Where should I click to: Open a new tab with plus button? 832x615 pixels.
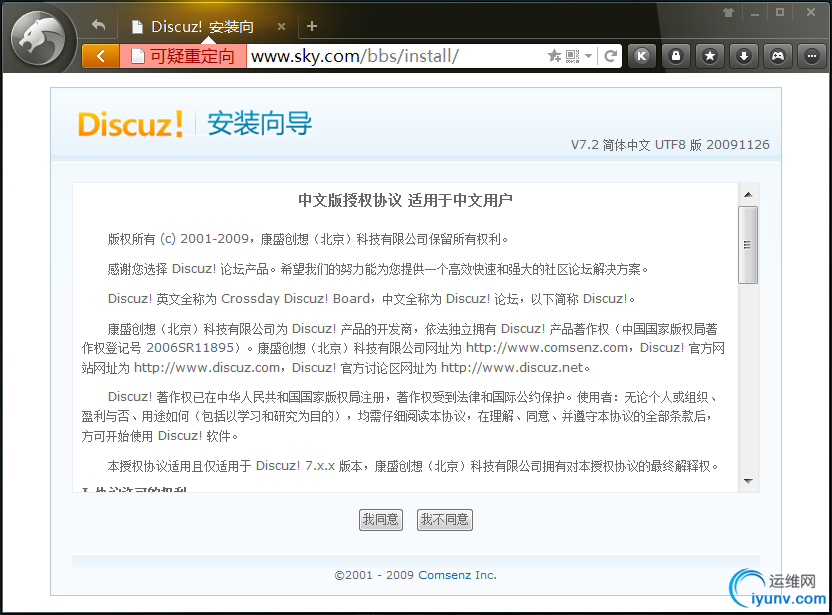tap(312, 26)
